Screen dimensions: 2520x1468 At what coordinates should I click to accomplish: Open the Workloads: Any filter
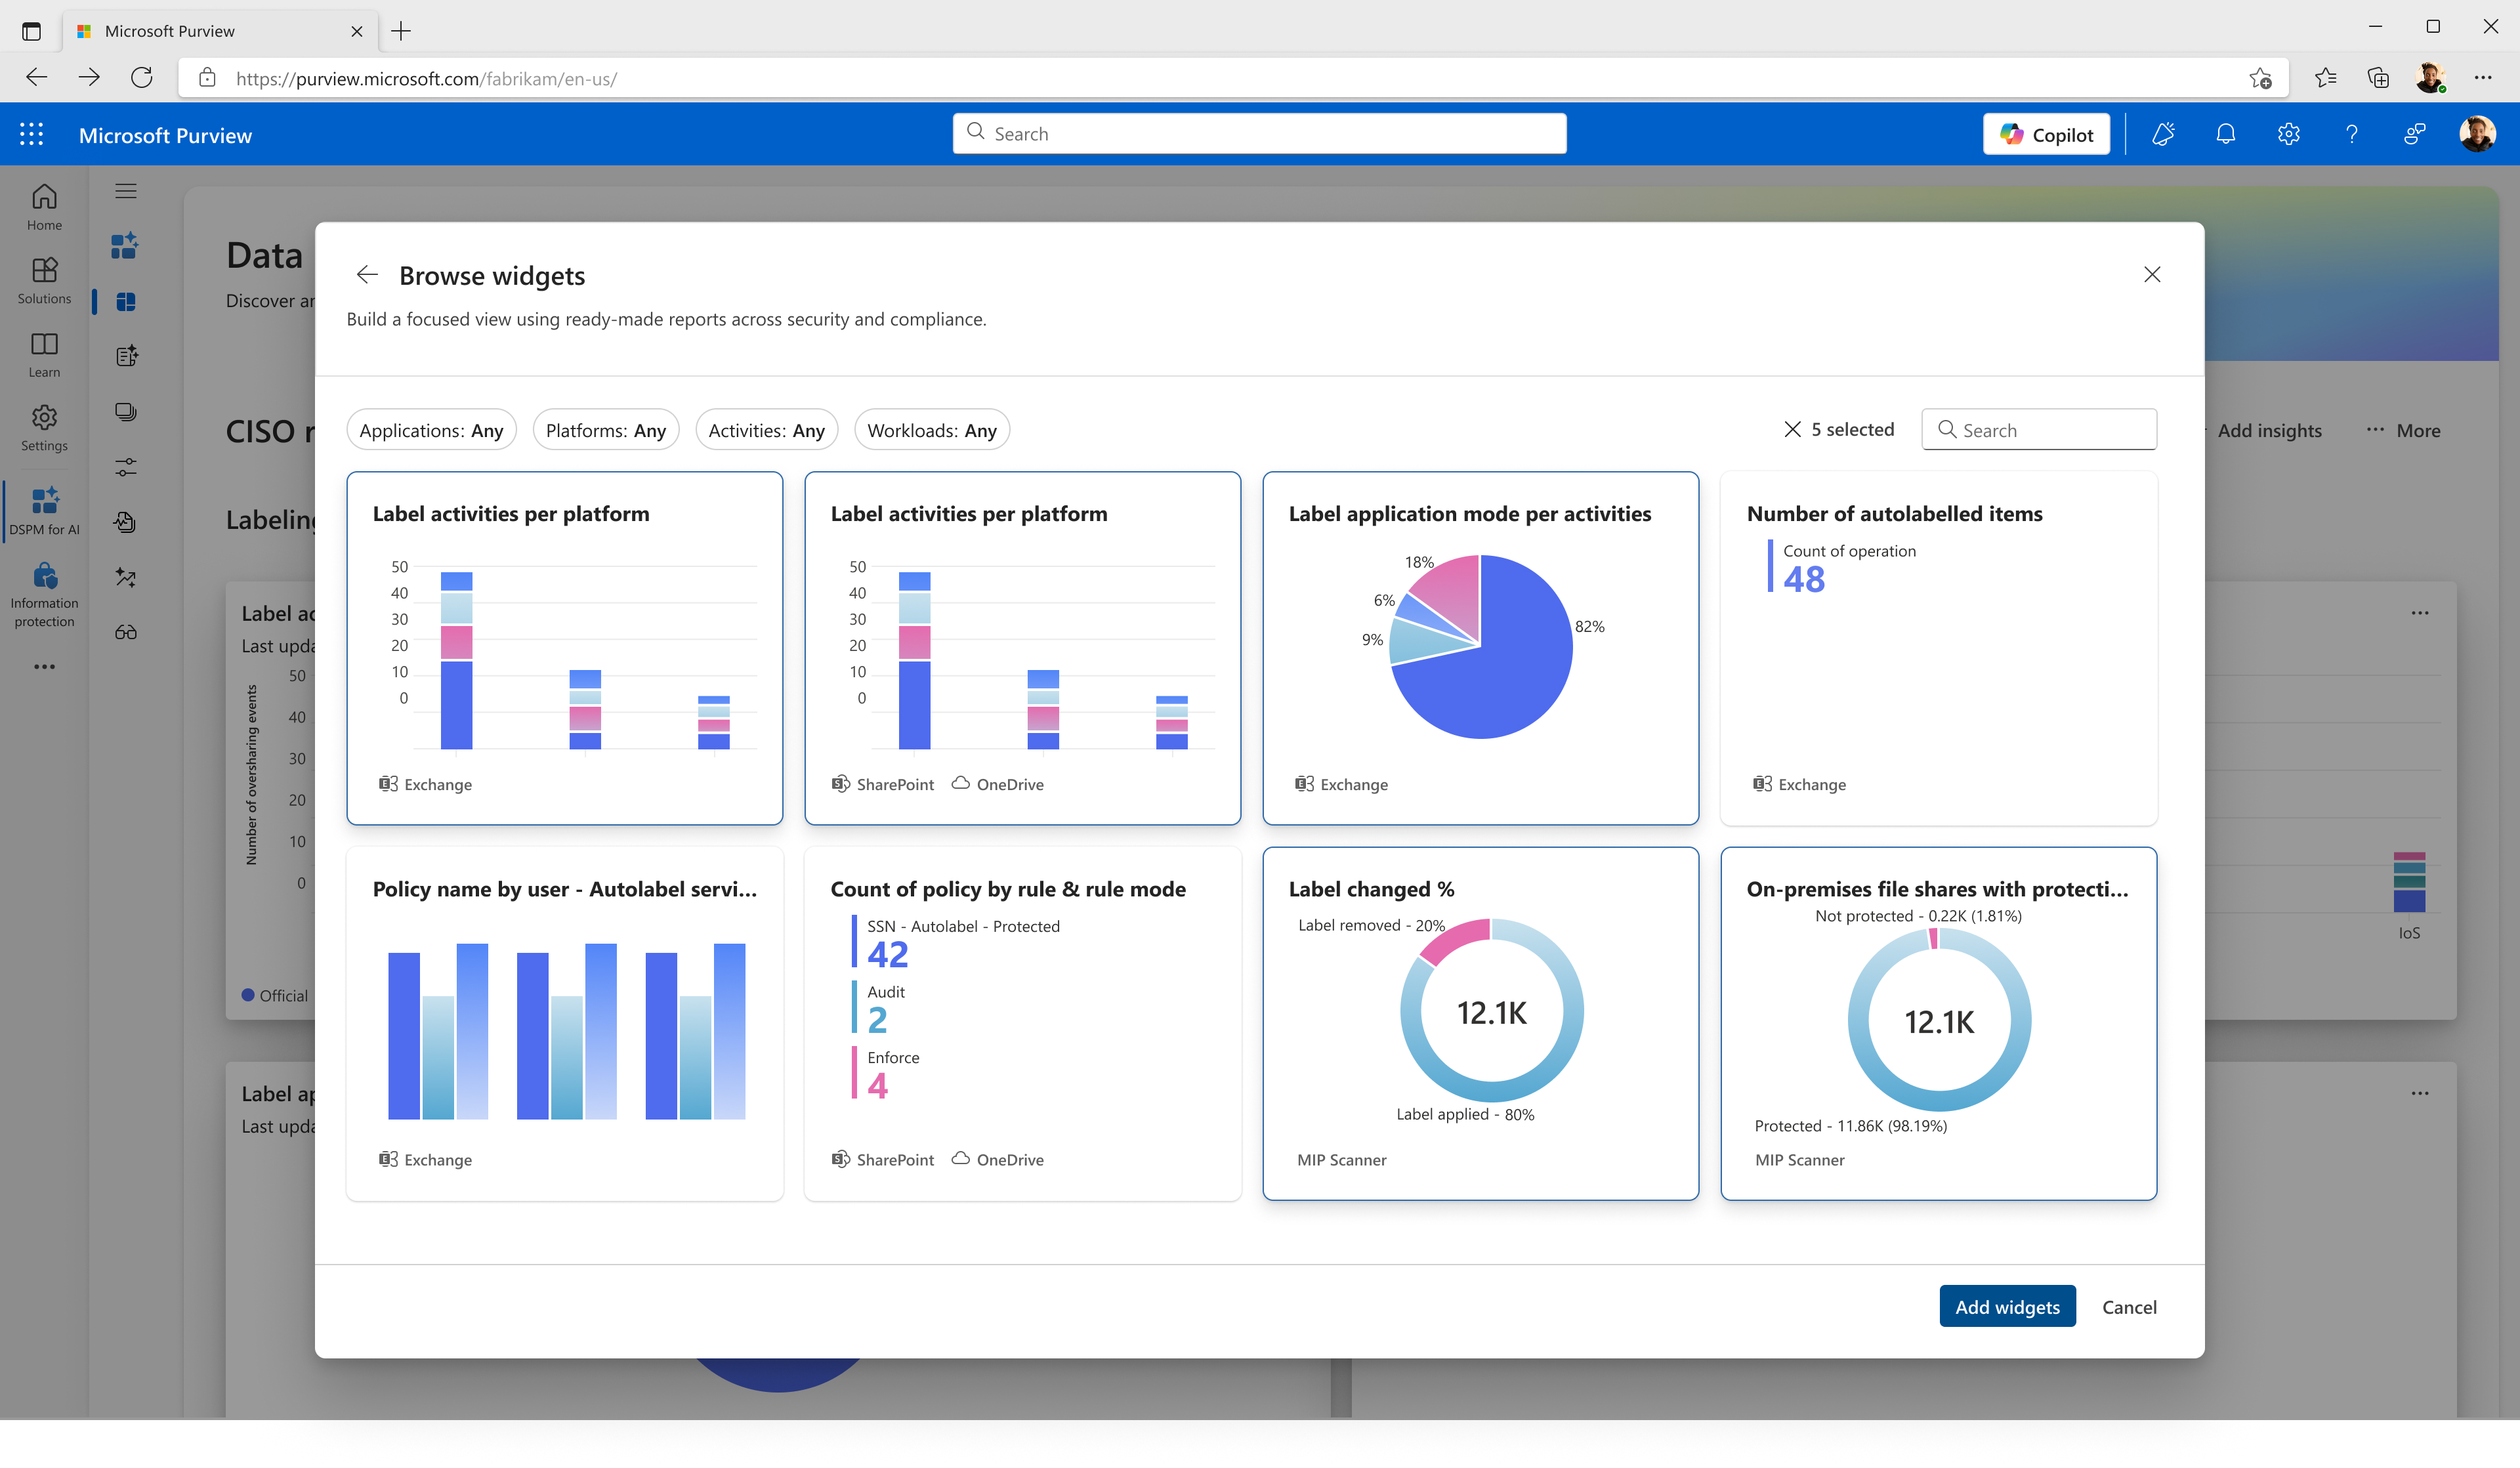coord(932,430)
